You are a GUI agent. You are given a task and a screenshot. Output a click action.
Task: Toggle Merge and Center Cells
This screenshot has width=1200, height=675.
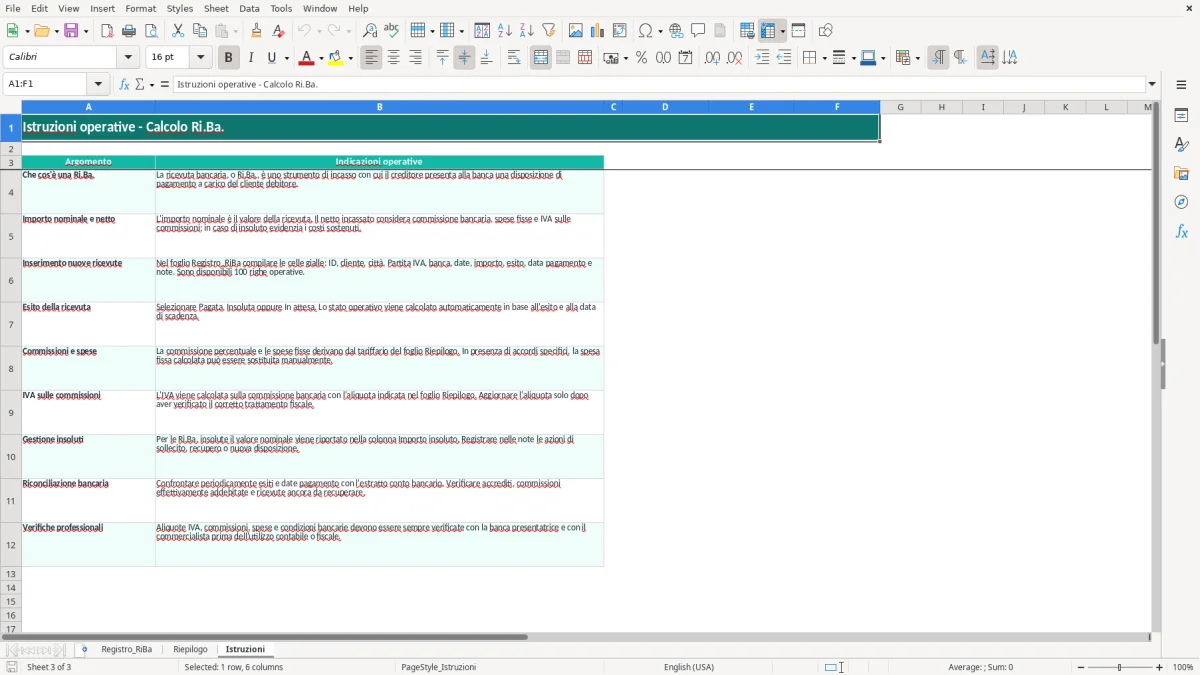click(541, 58)
